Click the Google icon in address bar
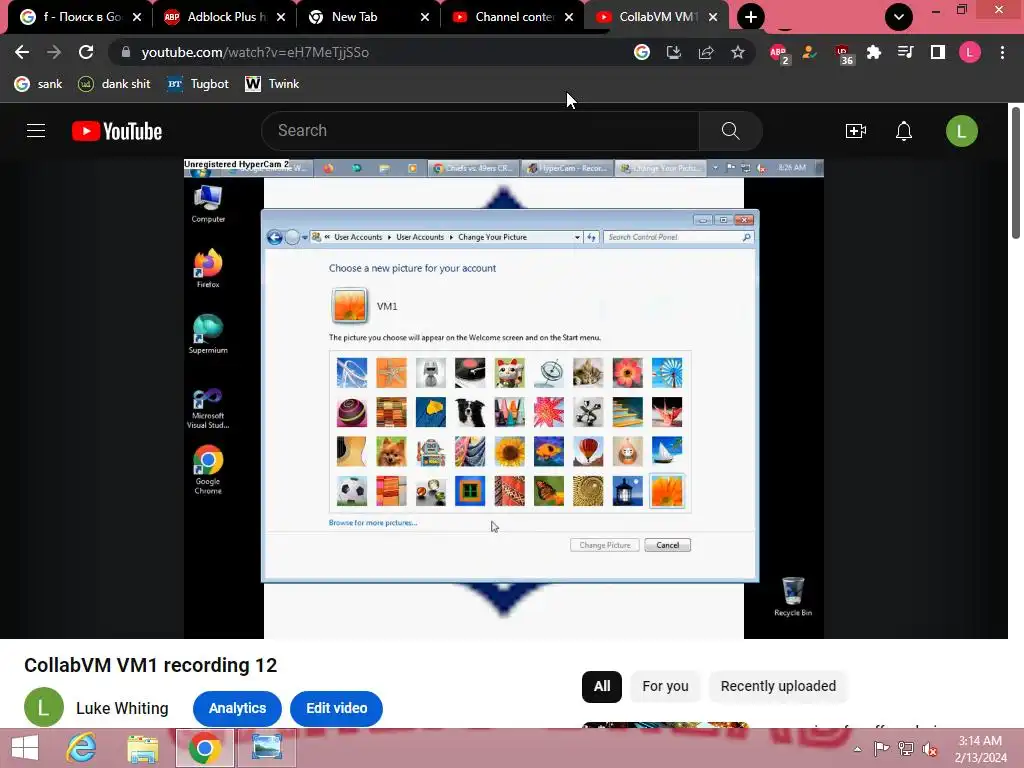The height and width of the screenshot is (768, 1024). tap(642, 52)
